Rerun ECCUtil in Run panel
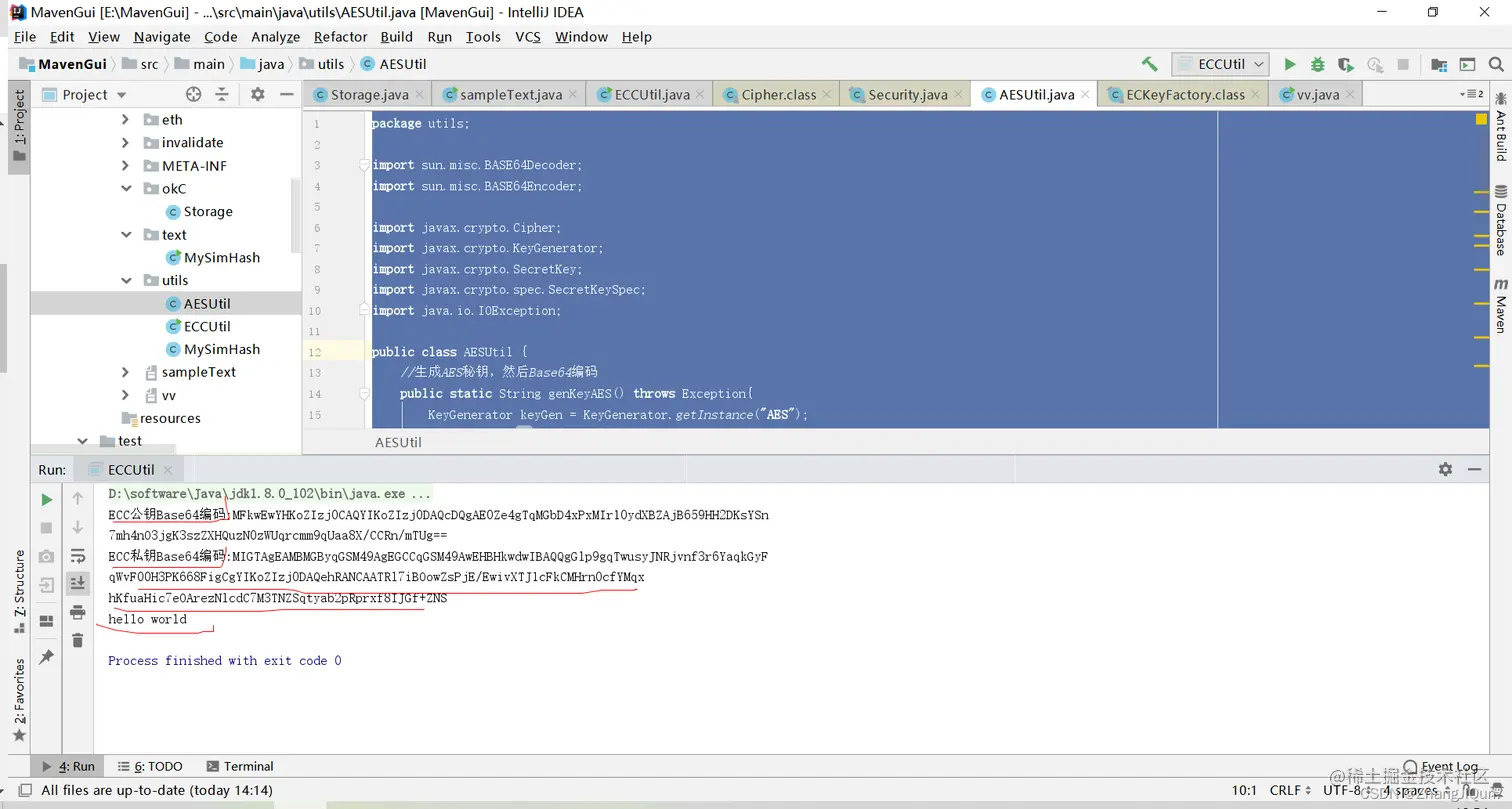Screen dimensions: 1512x809 click(46, 499)
